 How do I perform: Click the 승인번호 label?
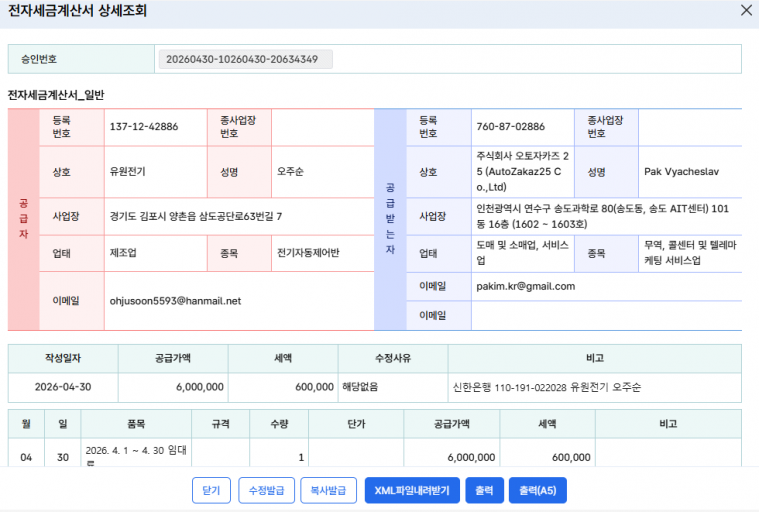(39, 59)
